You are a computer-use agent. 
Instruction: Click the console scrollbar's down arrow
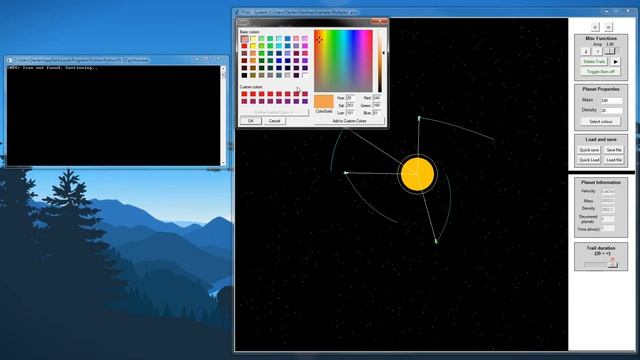pos(223,162)
